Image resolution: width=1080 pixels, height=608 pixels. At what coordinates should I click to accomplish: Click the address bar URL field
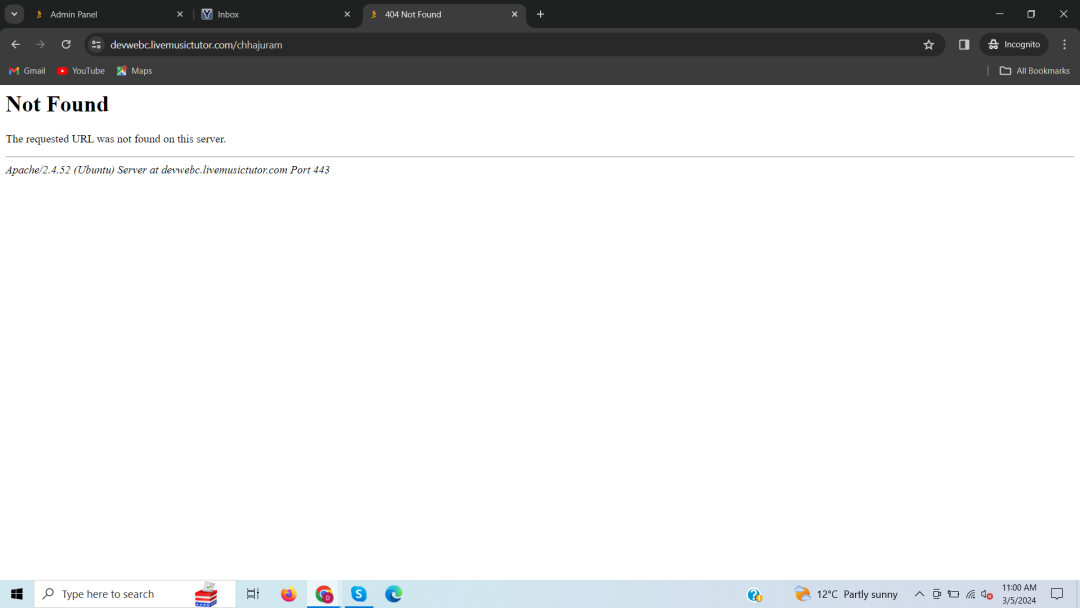click(x=500, y=44)
